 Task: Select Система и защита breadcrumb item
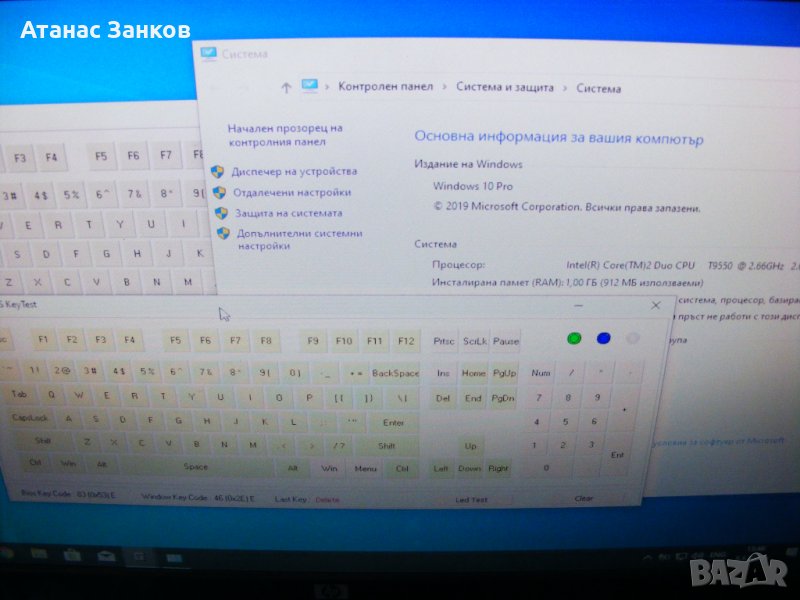pyautogui.click(x=504, y=88)
